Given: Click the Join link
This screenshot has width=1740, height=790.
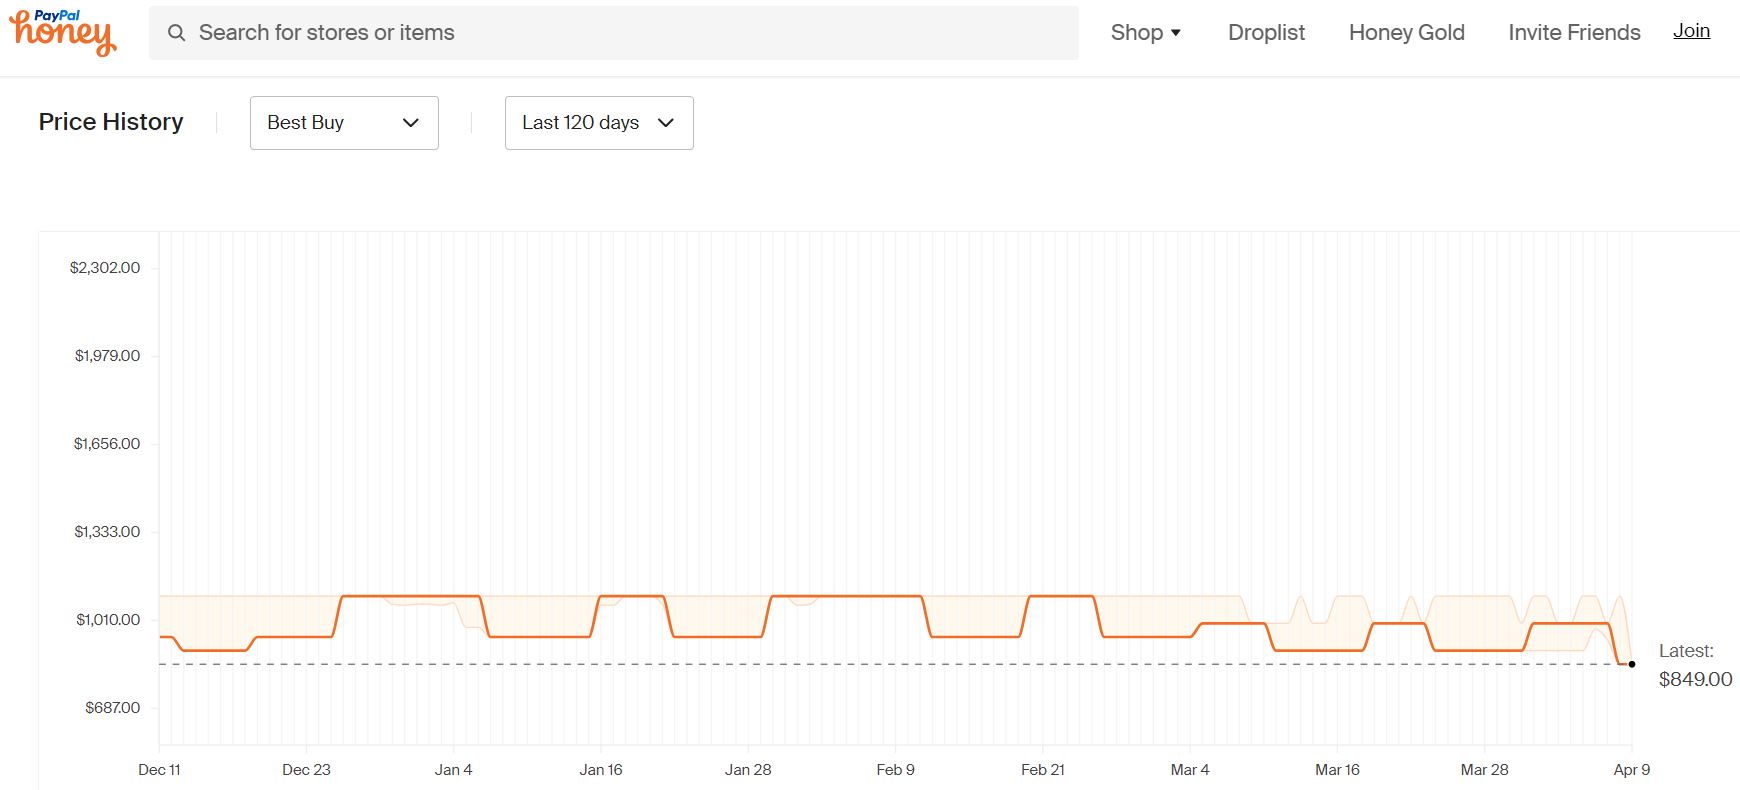Looking at the screenshot, I should (x=1691, y=31).
